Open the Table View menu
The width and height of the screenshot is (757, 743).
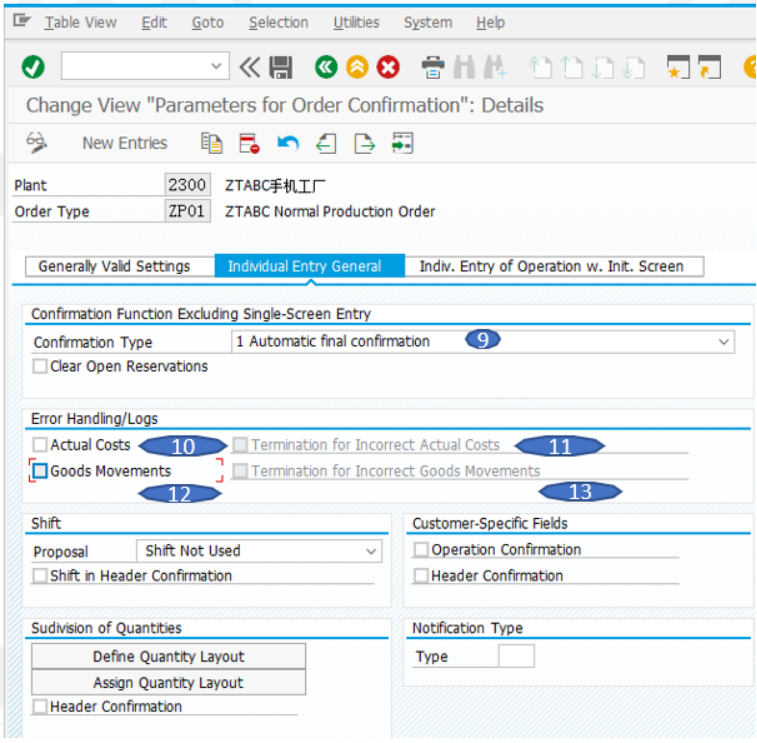click(x=81, y=22)
